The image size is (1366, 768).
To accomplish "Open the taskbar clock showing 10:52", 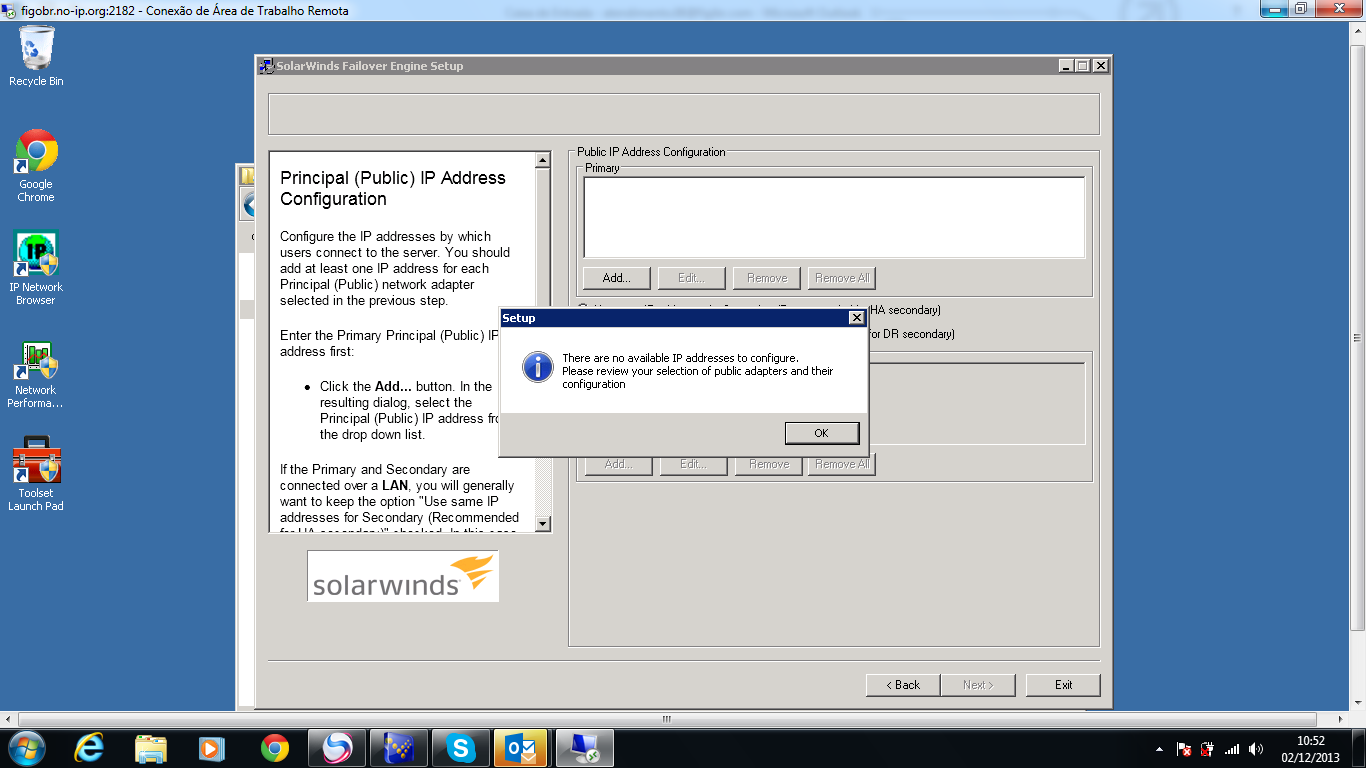I will pos(1310,749).
